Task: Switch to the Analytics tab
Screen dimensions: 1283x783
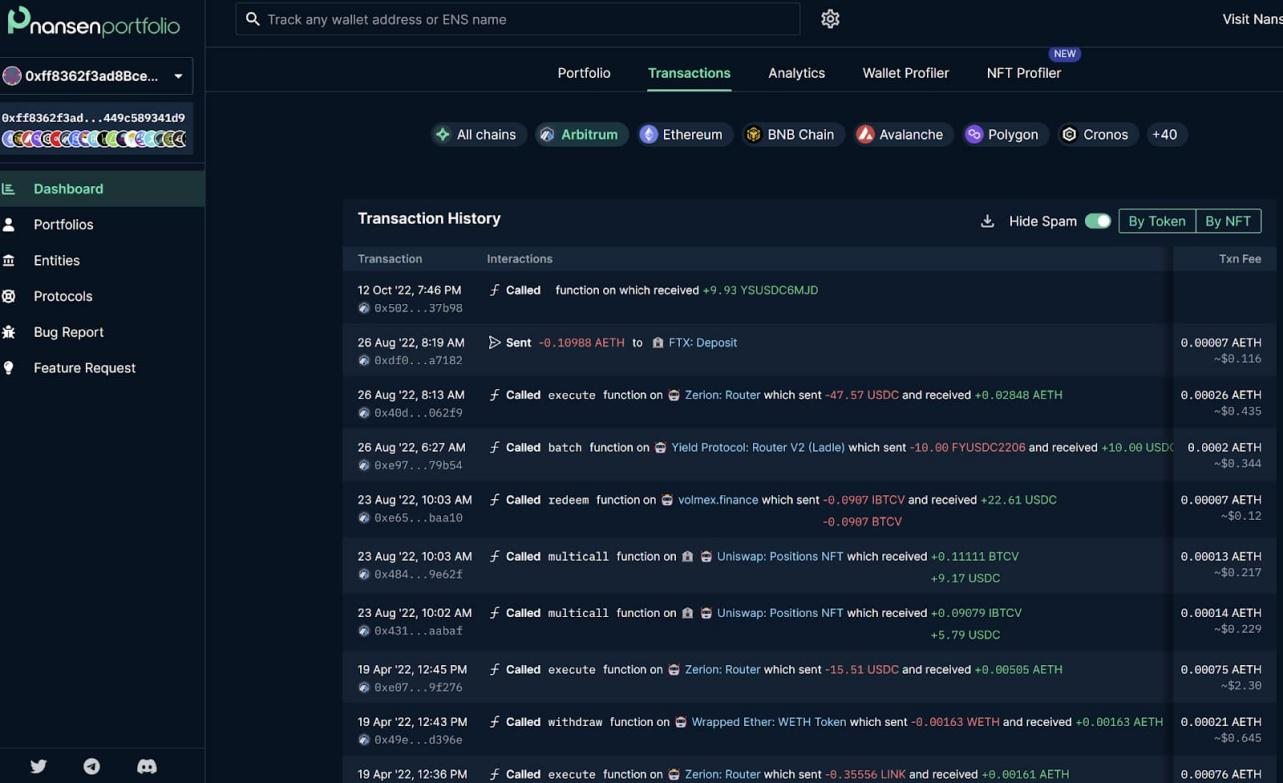Action: point(796,73)
